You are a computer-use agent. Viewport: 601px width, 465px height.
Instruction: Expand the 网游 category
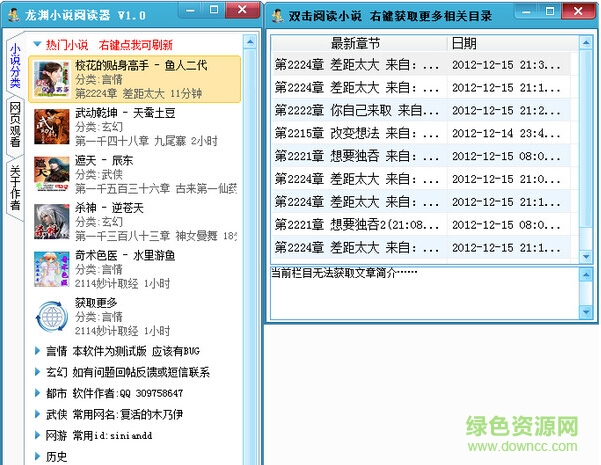[37, 435]
